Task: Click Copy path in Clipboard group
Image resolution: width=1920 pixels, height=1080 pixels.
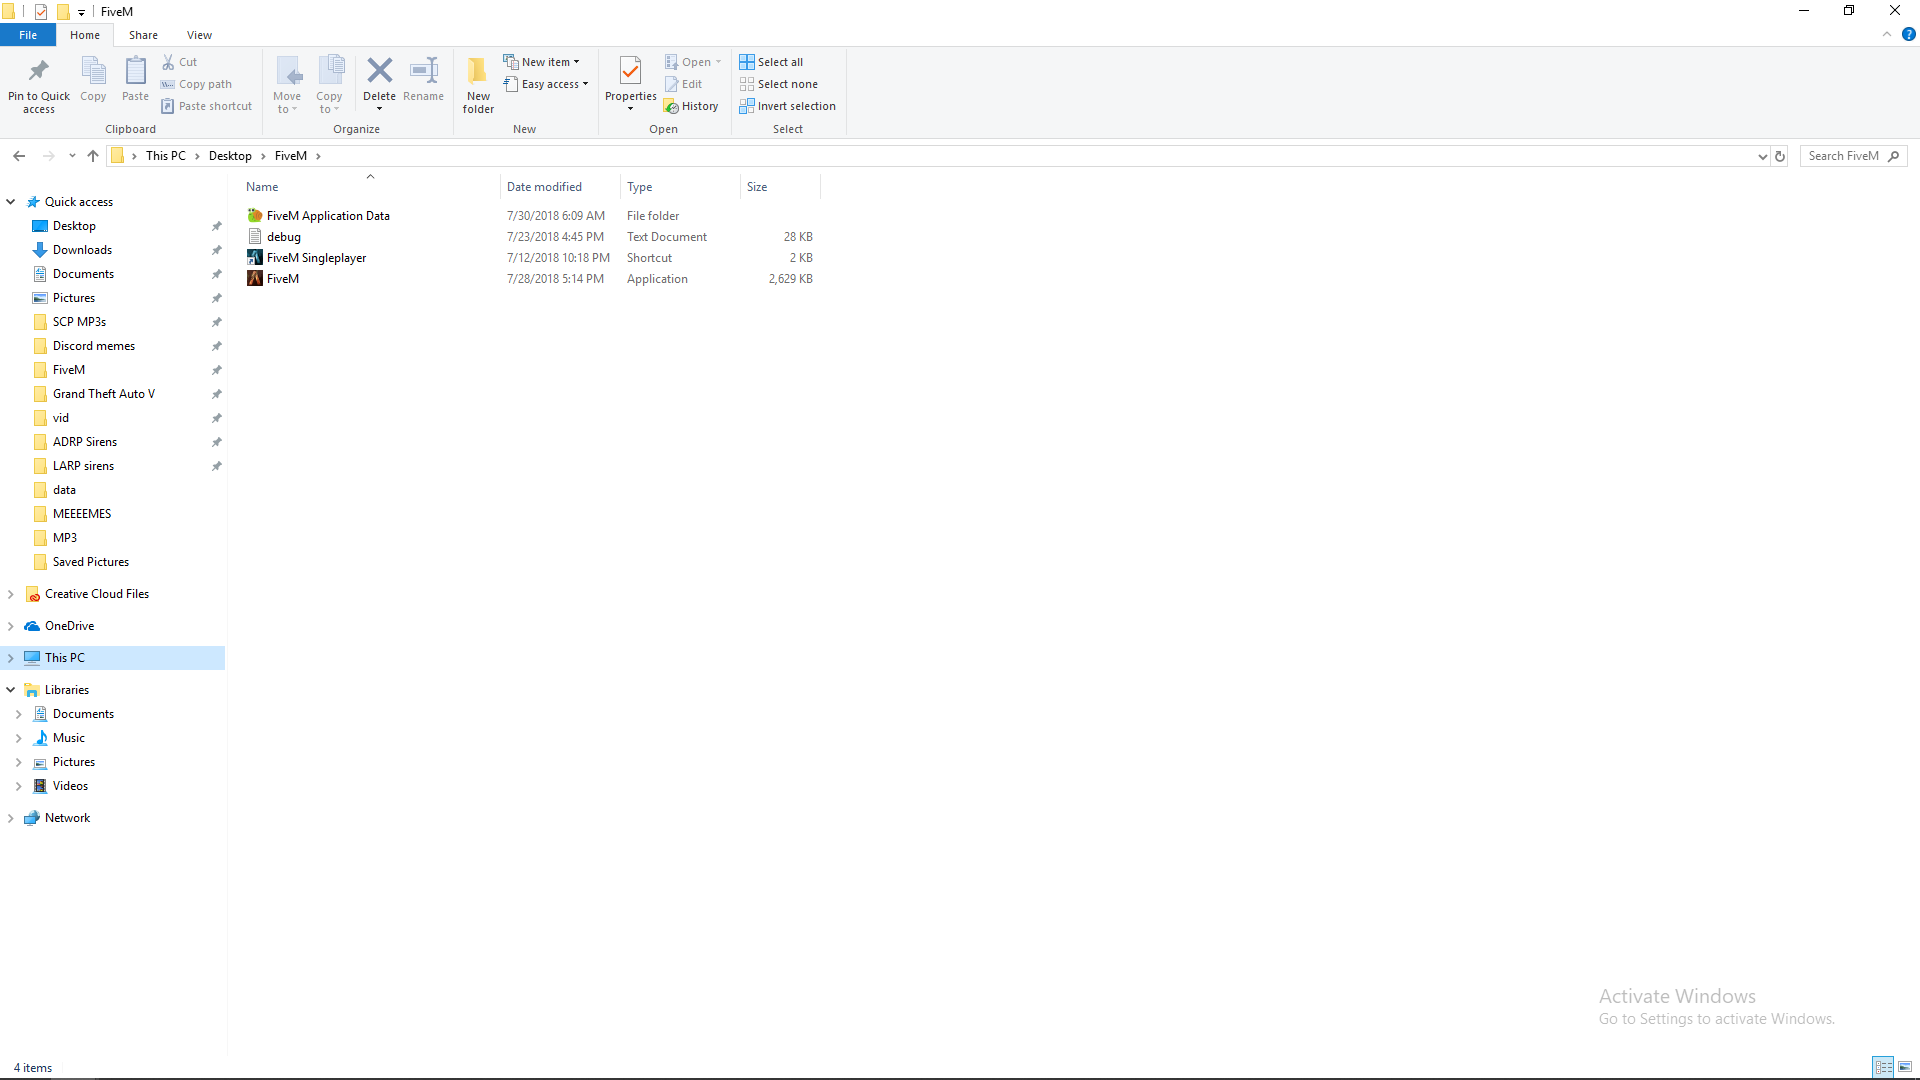Action: pos(196,84)
